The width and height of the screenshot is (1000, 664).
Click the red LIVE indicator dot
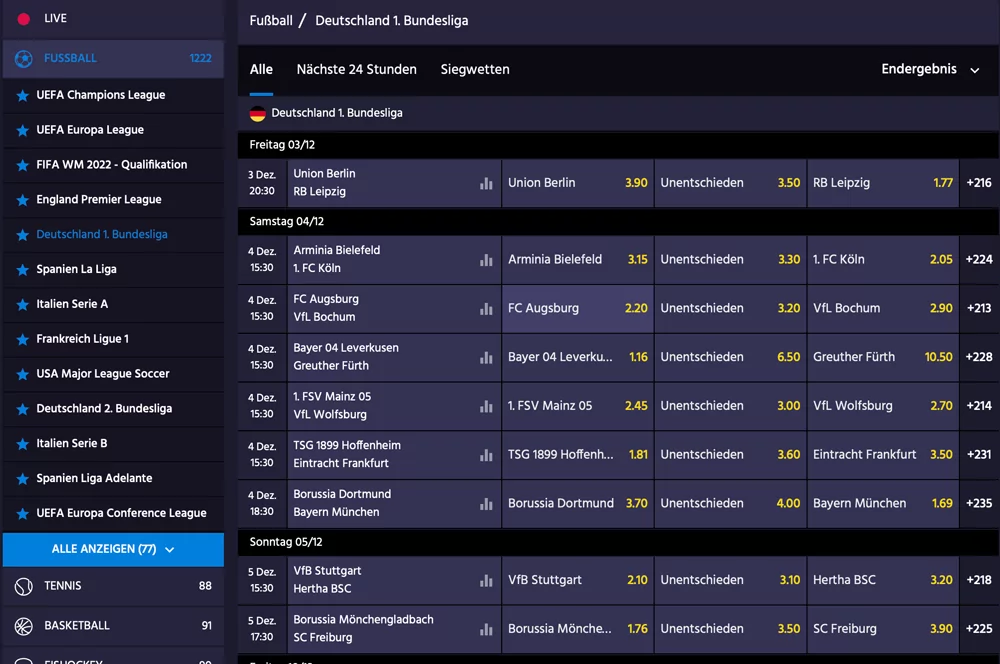[24, 19]
